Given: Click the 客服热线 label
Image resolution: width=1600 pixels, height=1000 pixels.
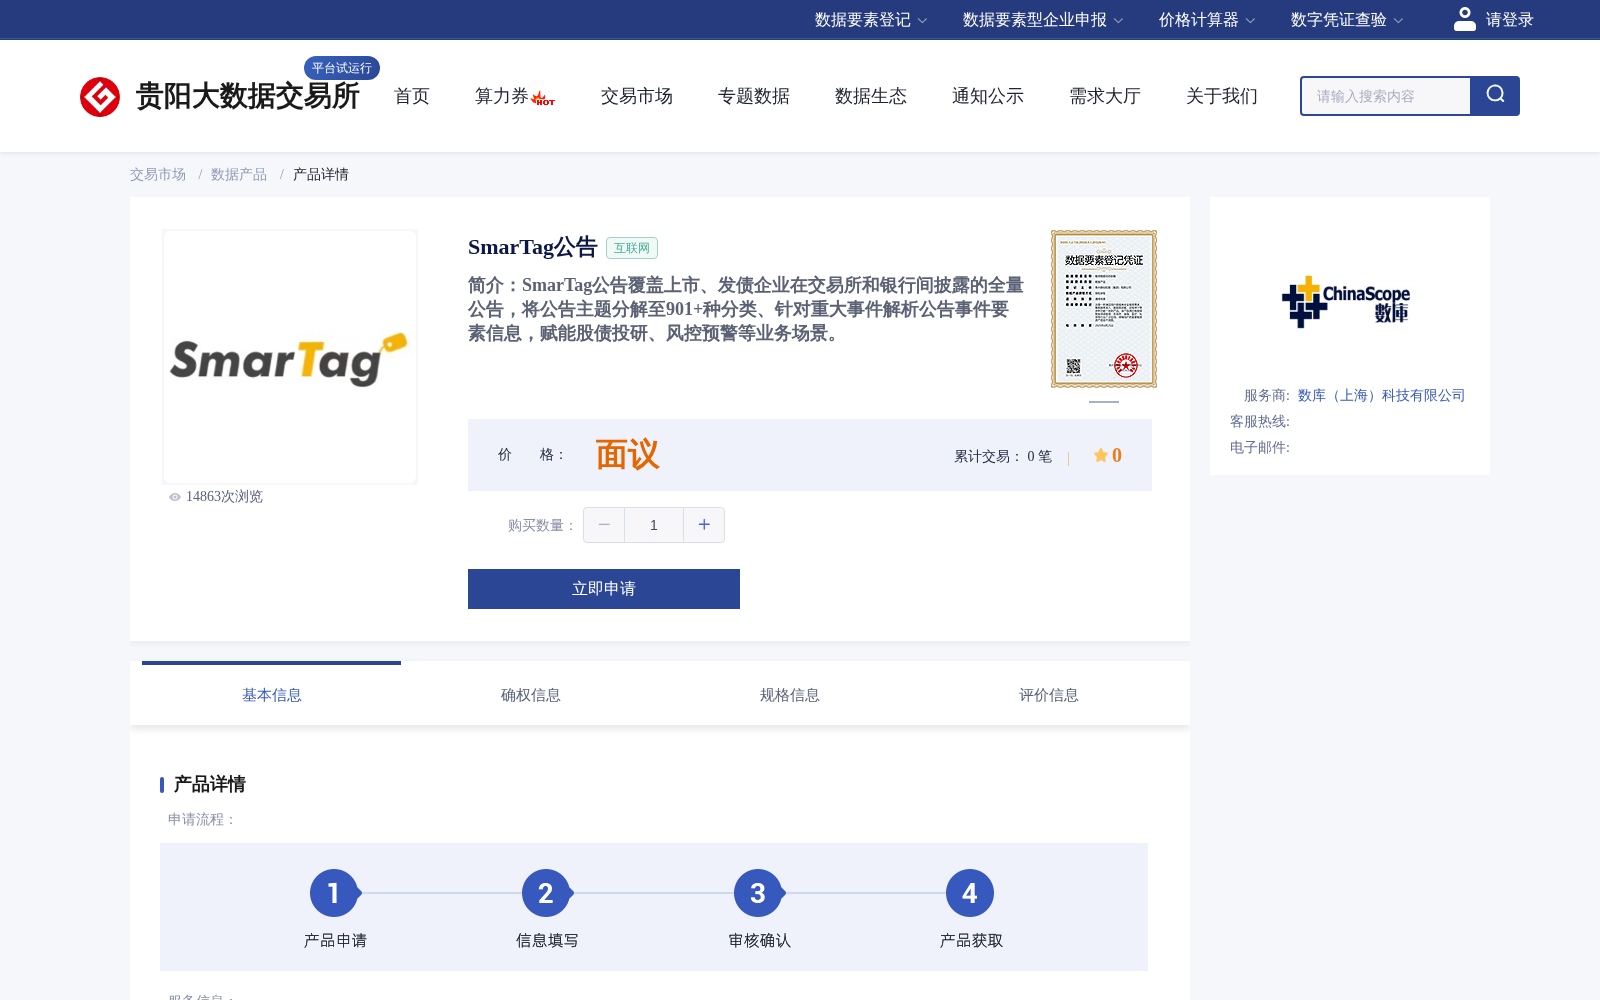Looking at the screenshot, I should coord(1260,421).
